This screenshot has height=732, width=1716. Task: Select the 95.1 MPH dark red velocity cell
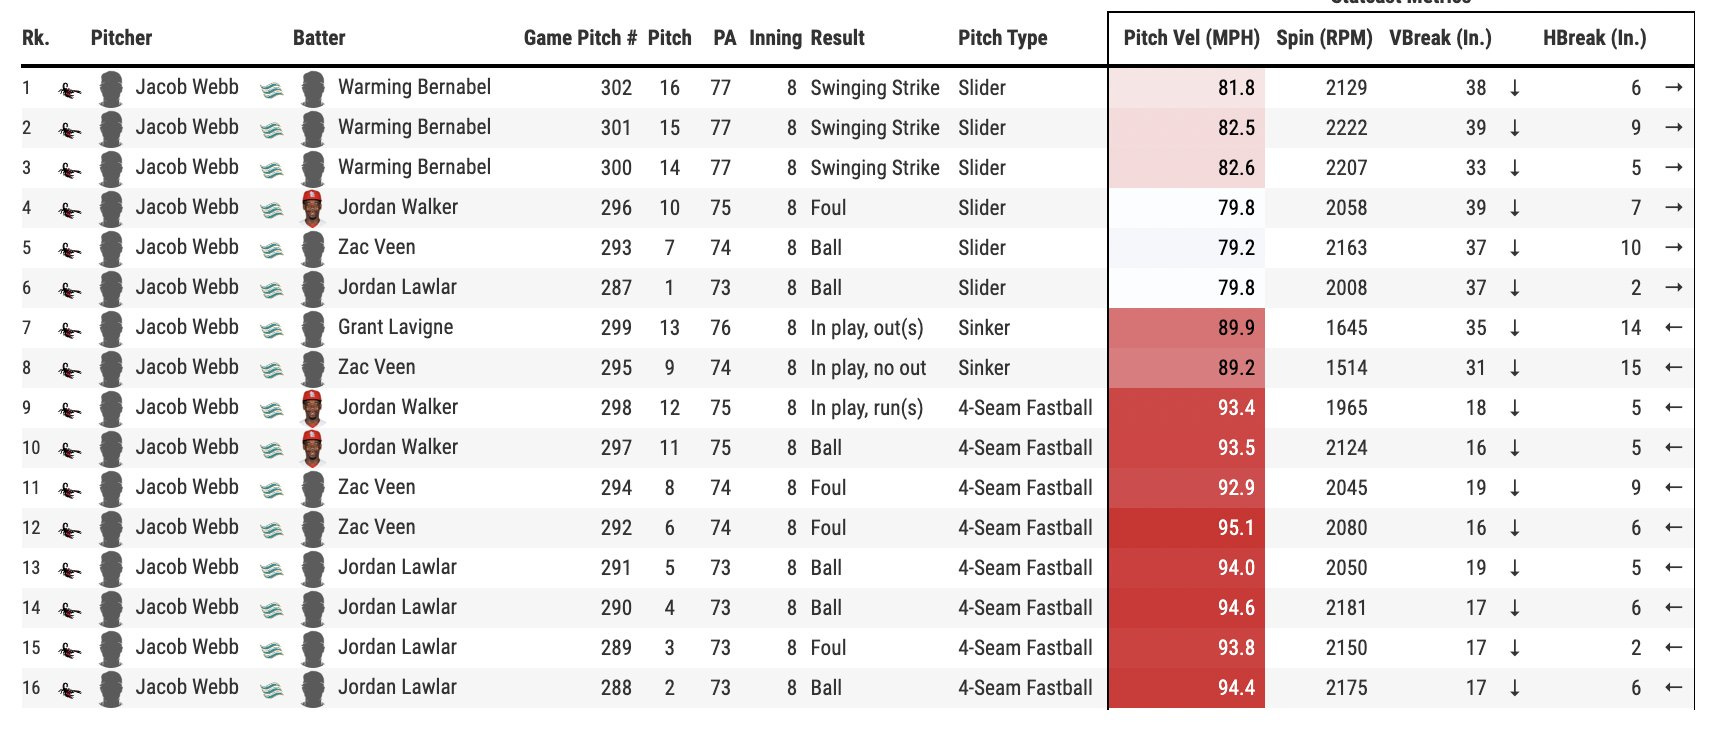coord(1187,528)
